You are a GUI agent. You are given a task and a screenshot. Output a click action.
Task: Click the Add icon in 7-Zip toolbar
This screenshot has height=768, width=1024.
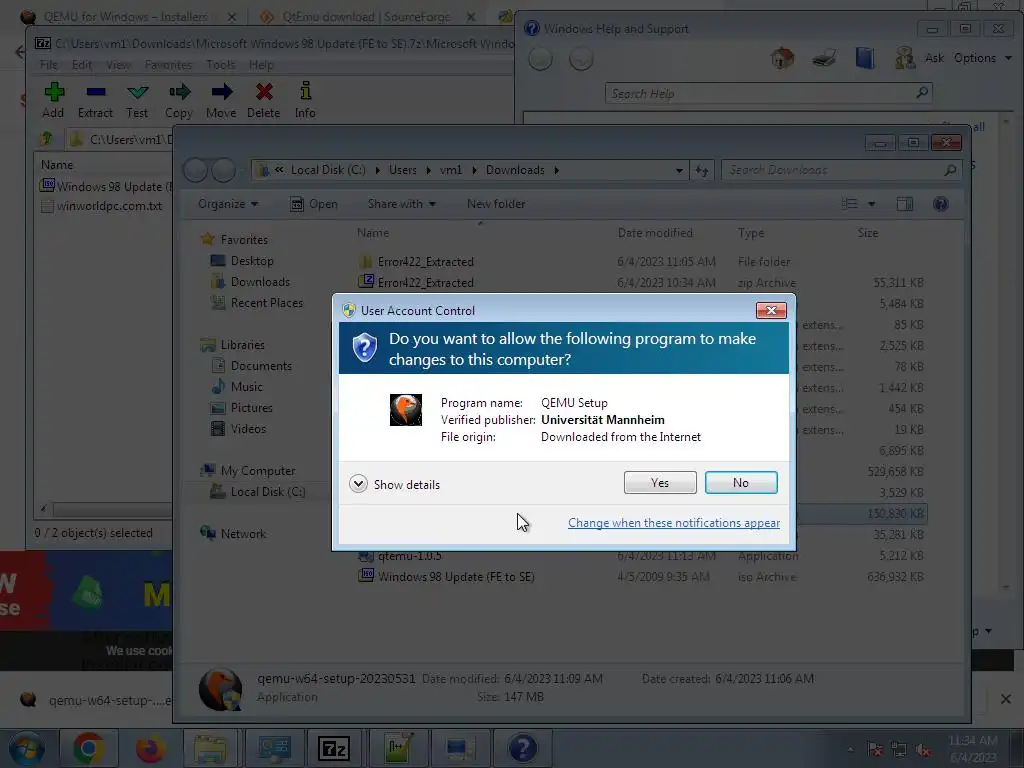pos(54,100)
